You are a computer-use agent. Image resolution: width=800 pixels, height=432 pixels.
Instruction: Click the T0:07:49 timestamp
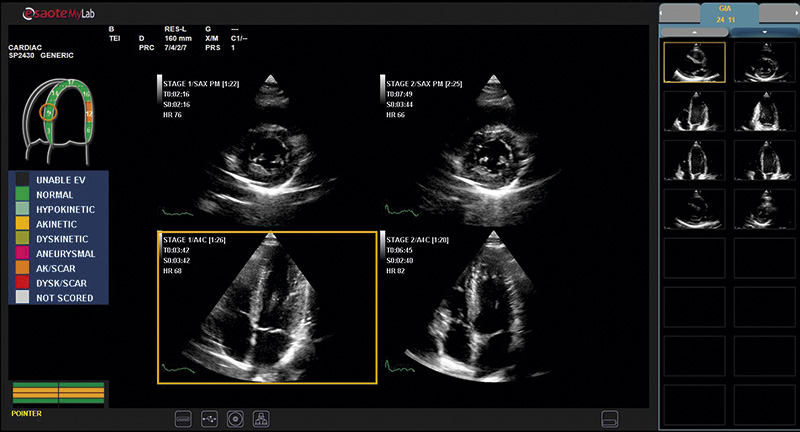pyautogui.click(x=399, y=94)
